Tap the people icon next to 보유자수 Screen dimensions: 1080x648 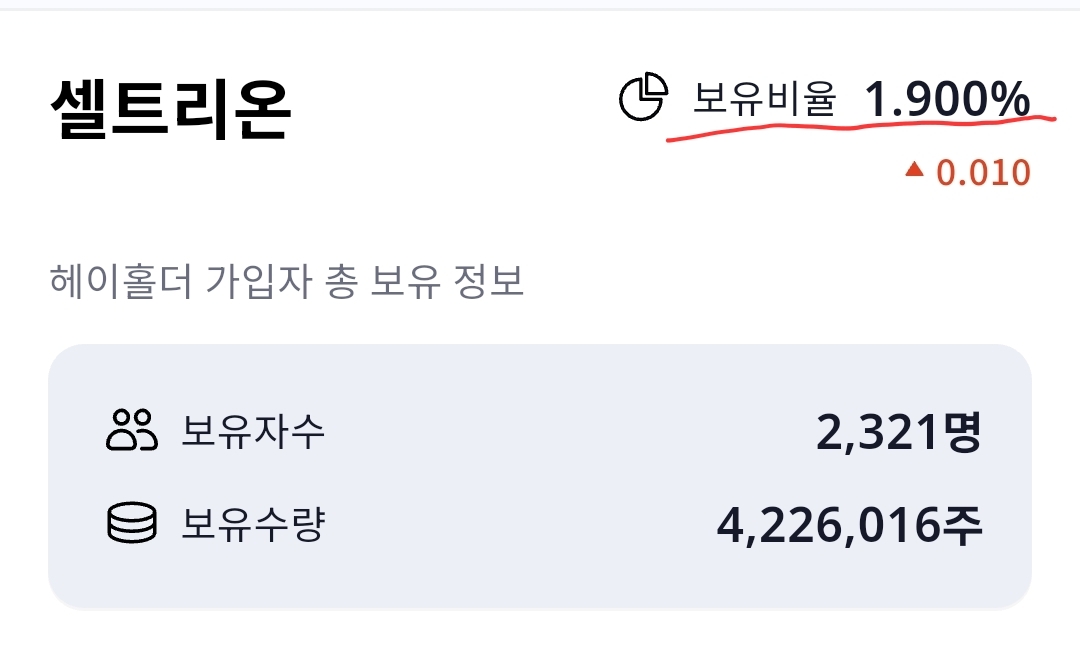click(x=132, y=430)
